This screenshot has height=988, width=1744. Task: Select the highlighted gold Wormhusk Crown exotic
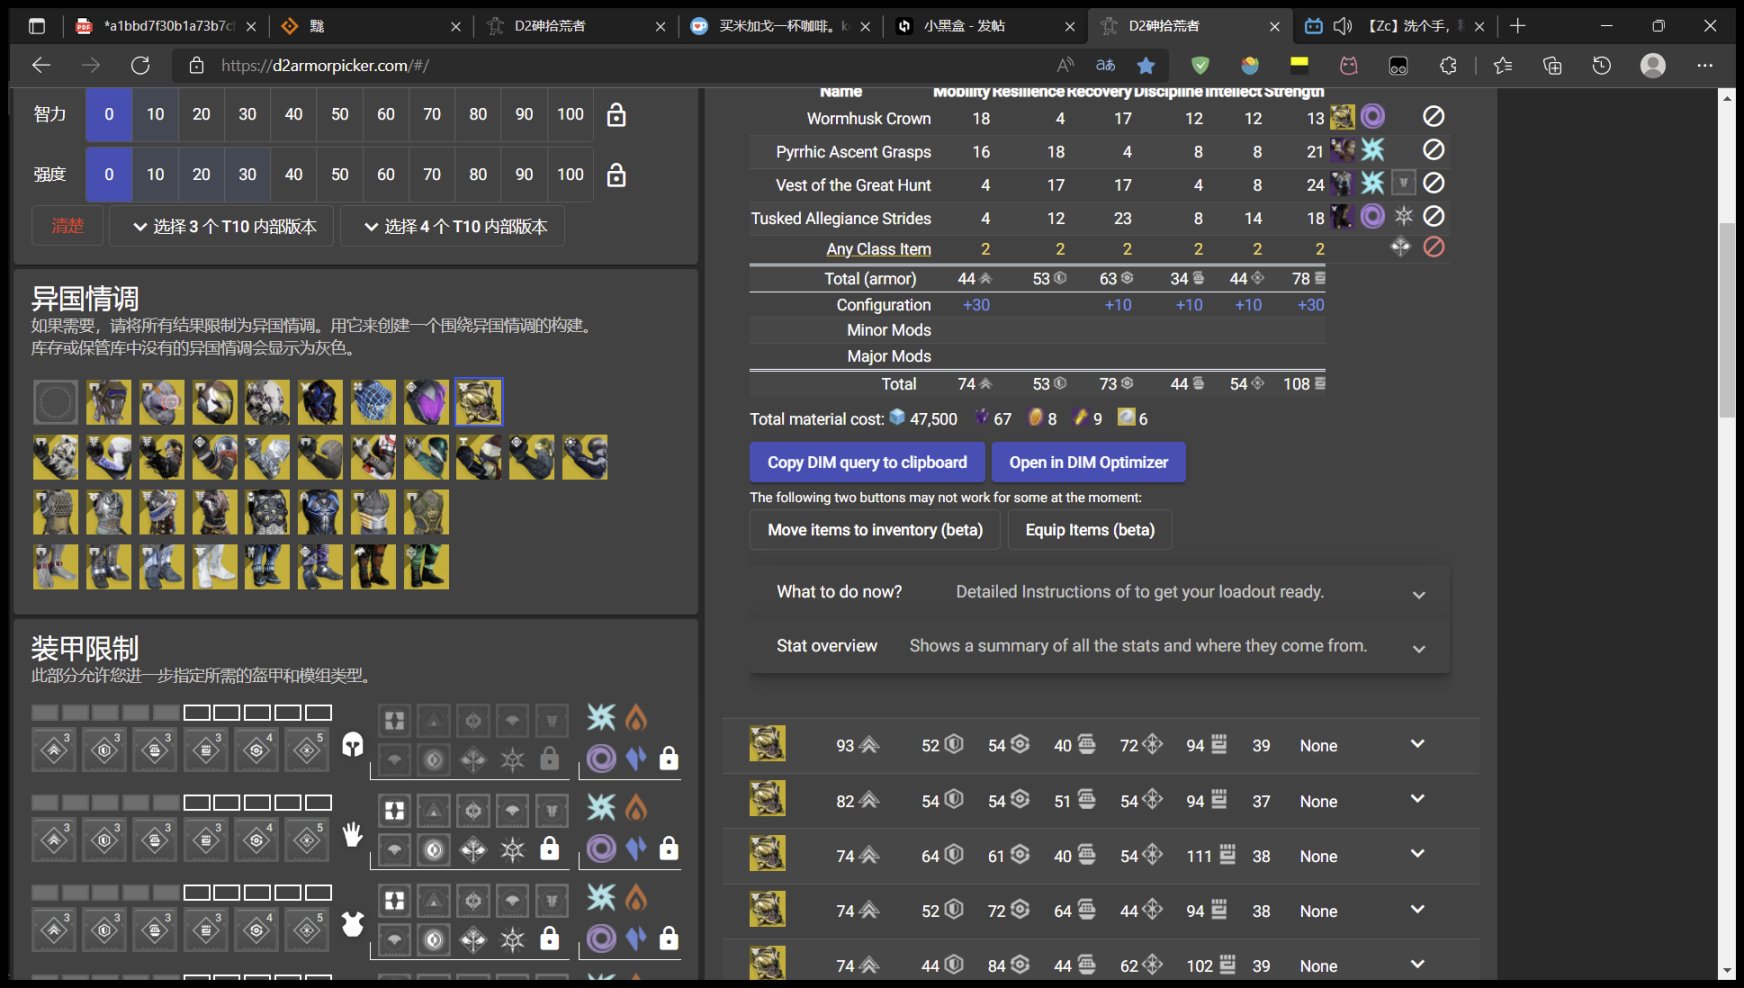click(479, 402)
